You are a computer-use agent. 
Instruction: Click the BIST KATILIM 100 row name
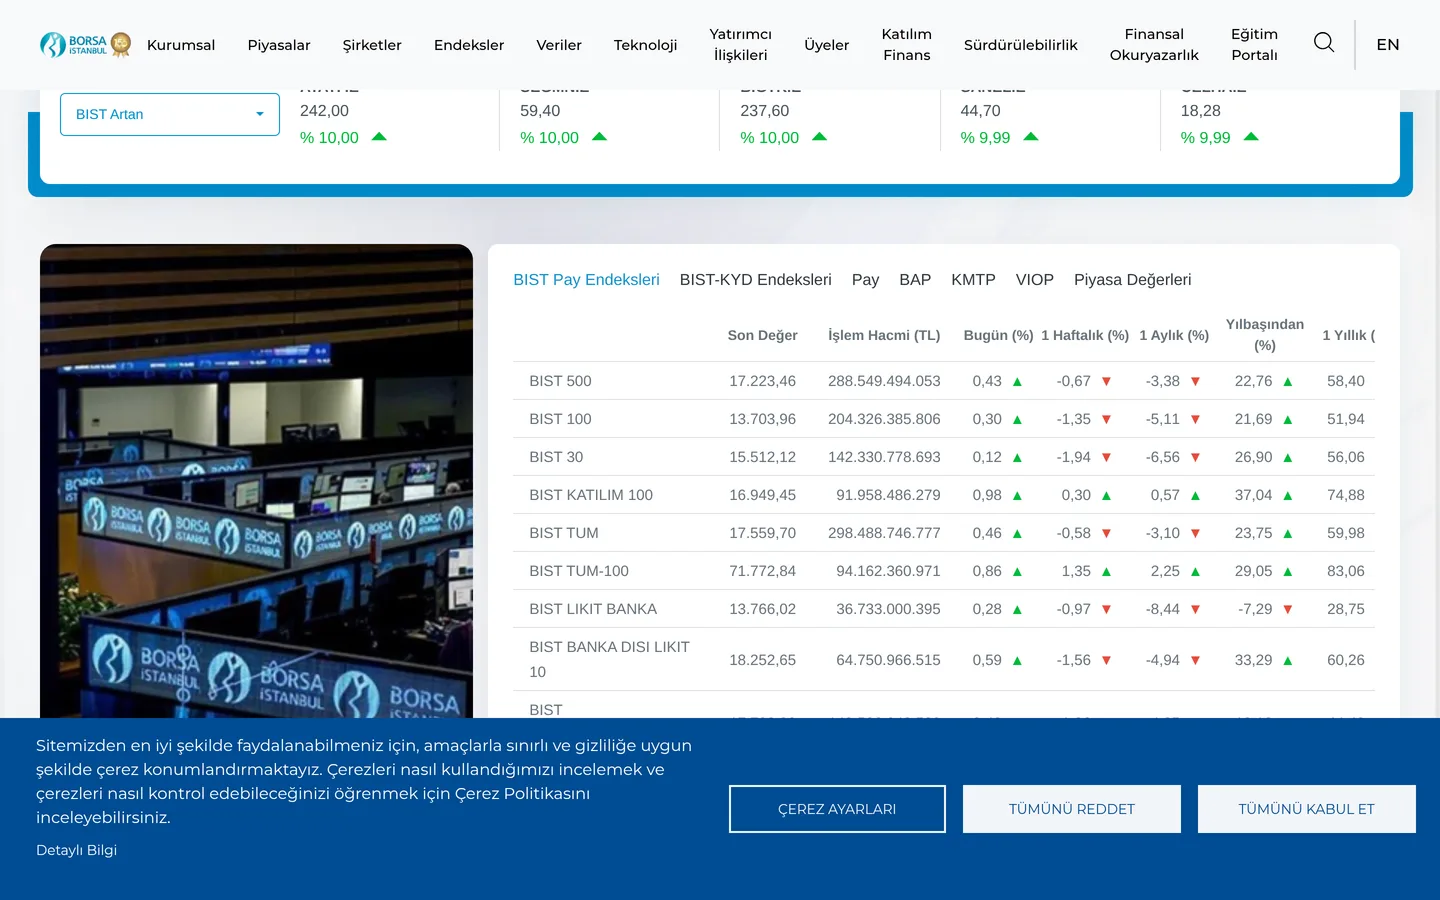pyautogui.click(x=591, y=495)
